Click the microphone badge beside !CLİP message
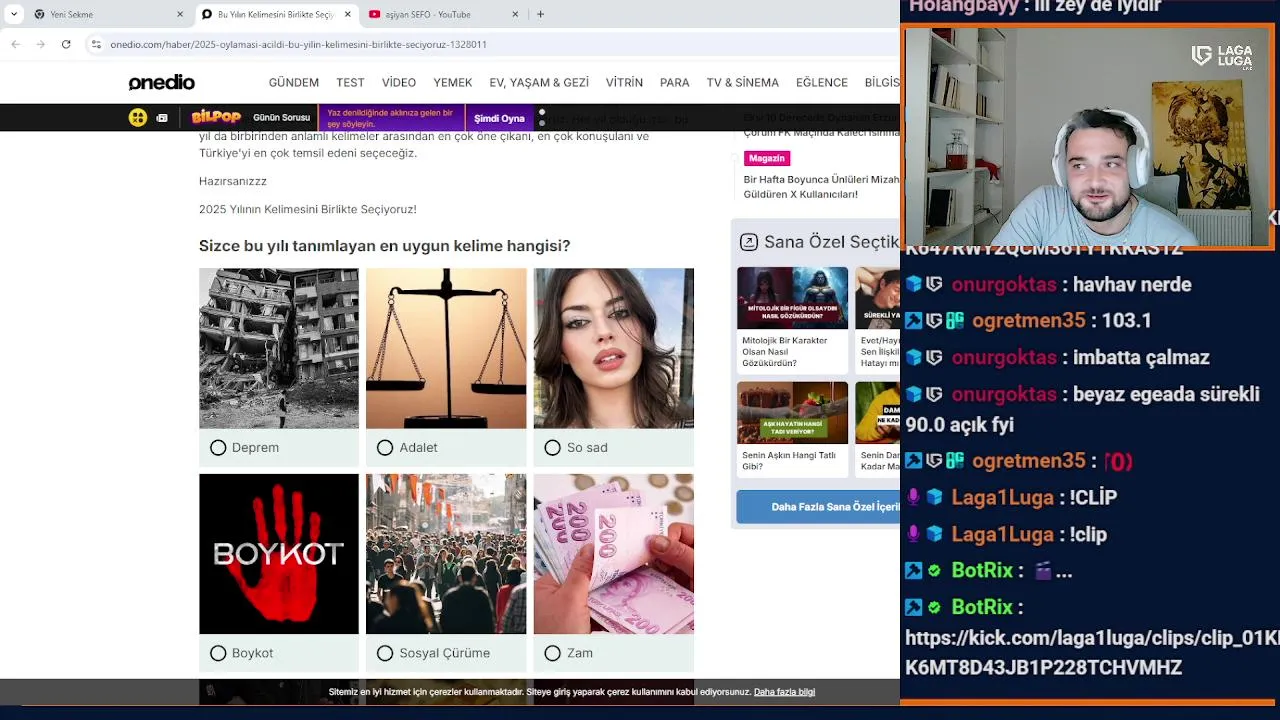Screen dimensions: 1280x720 [x=913, y=497]
